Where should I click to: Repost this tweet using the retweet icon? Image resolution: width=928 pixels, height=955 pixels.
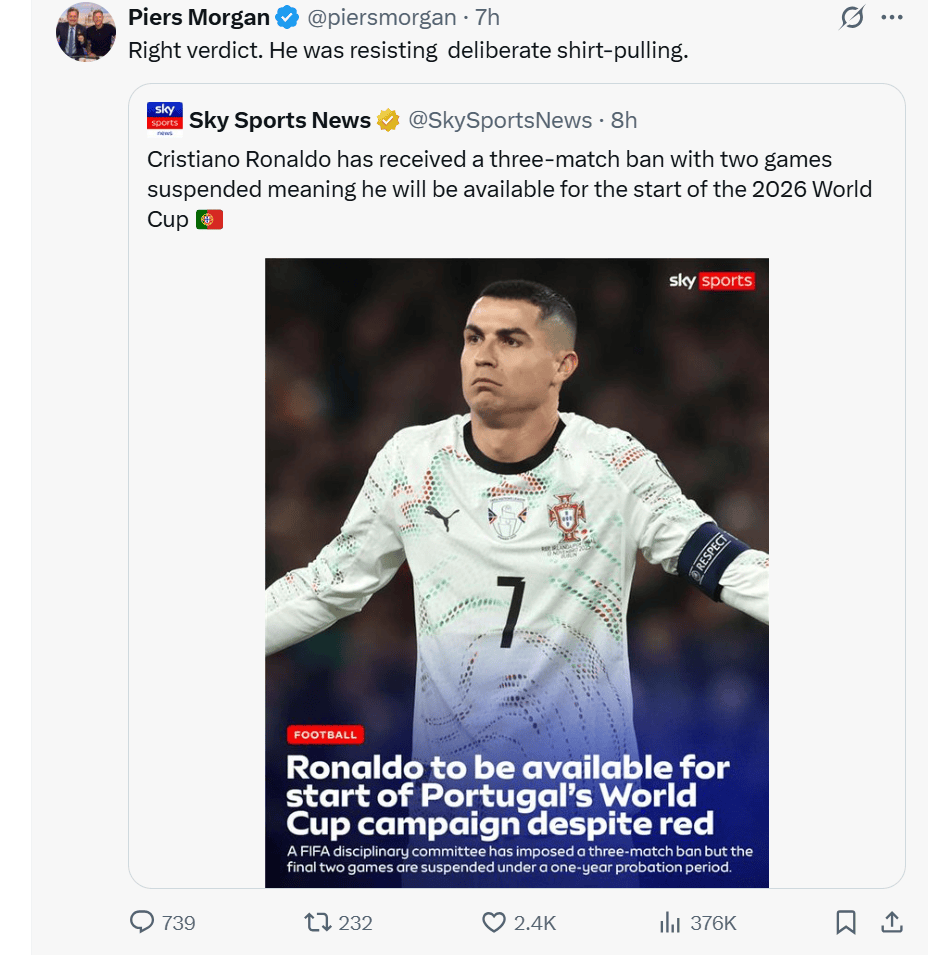pos(317,922)
